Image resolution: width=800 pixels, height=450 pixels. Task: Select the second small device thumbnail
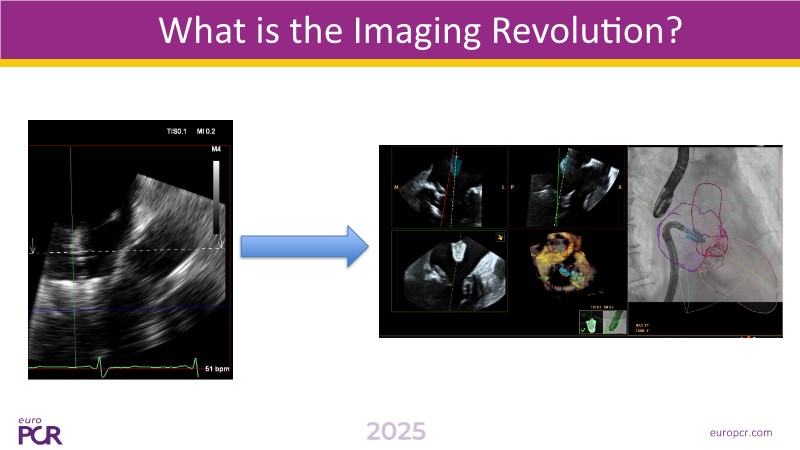612,324
